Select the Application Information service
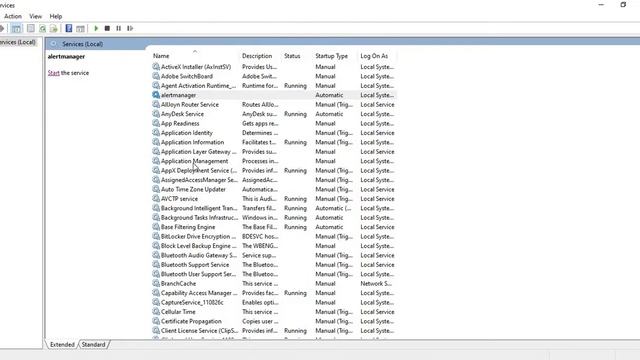The width and height of the screenshot is (640, 360). (273, 142)
